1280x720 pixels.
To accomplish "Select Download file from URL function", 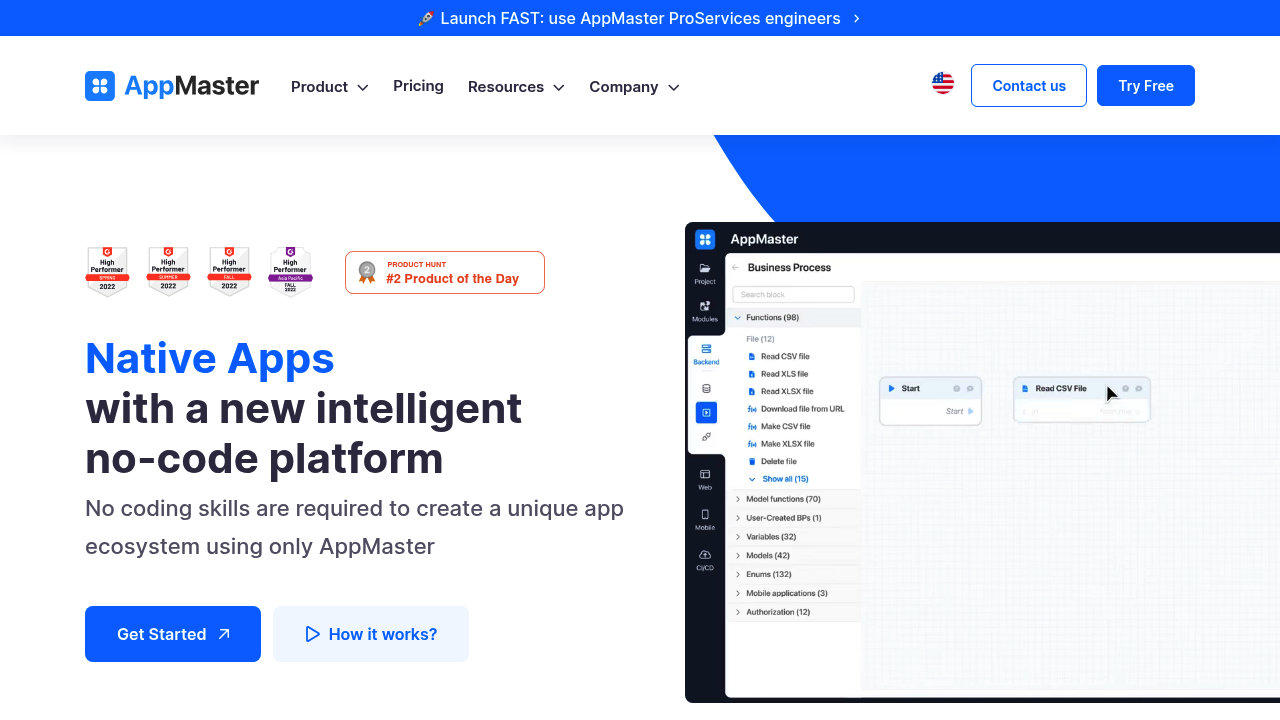I will (x=796, y=409).
